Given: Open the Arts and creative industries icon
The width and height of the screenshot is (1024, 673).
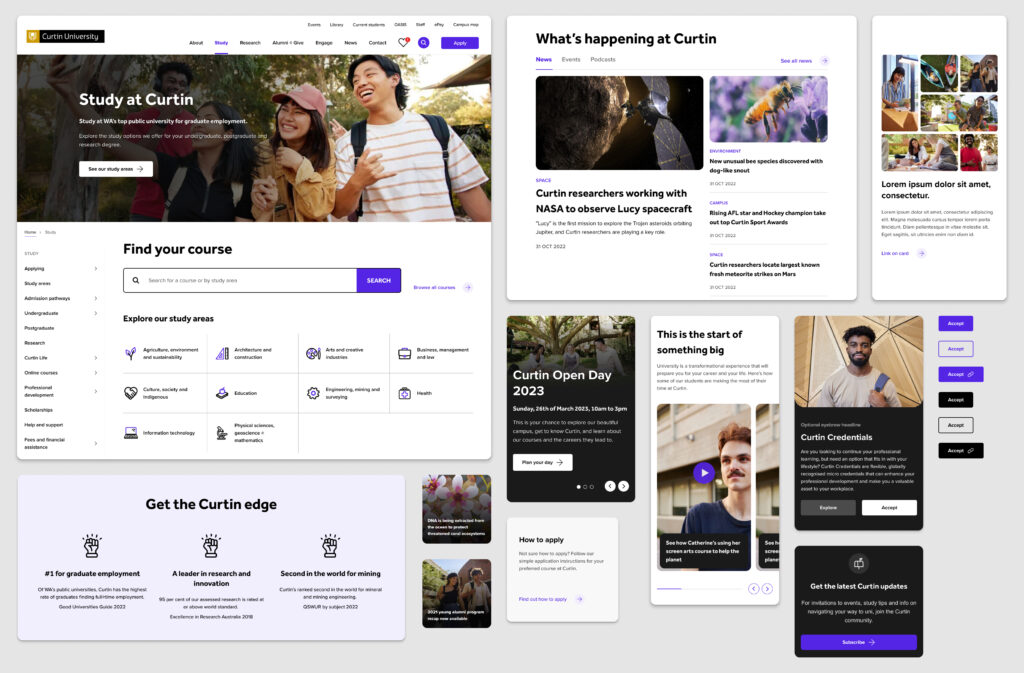Looking at the screenshot, I should [313, 353].
